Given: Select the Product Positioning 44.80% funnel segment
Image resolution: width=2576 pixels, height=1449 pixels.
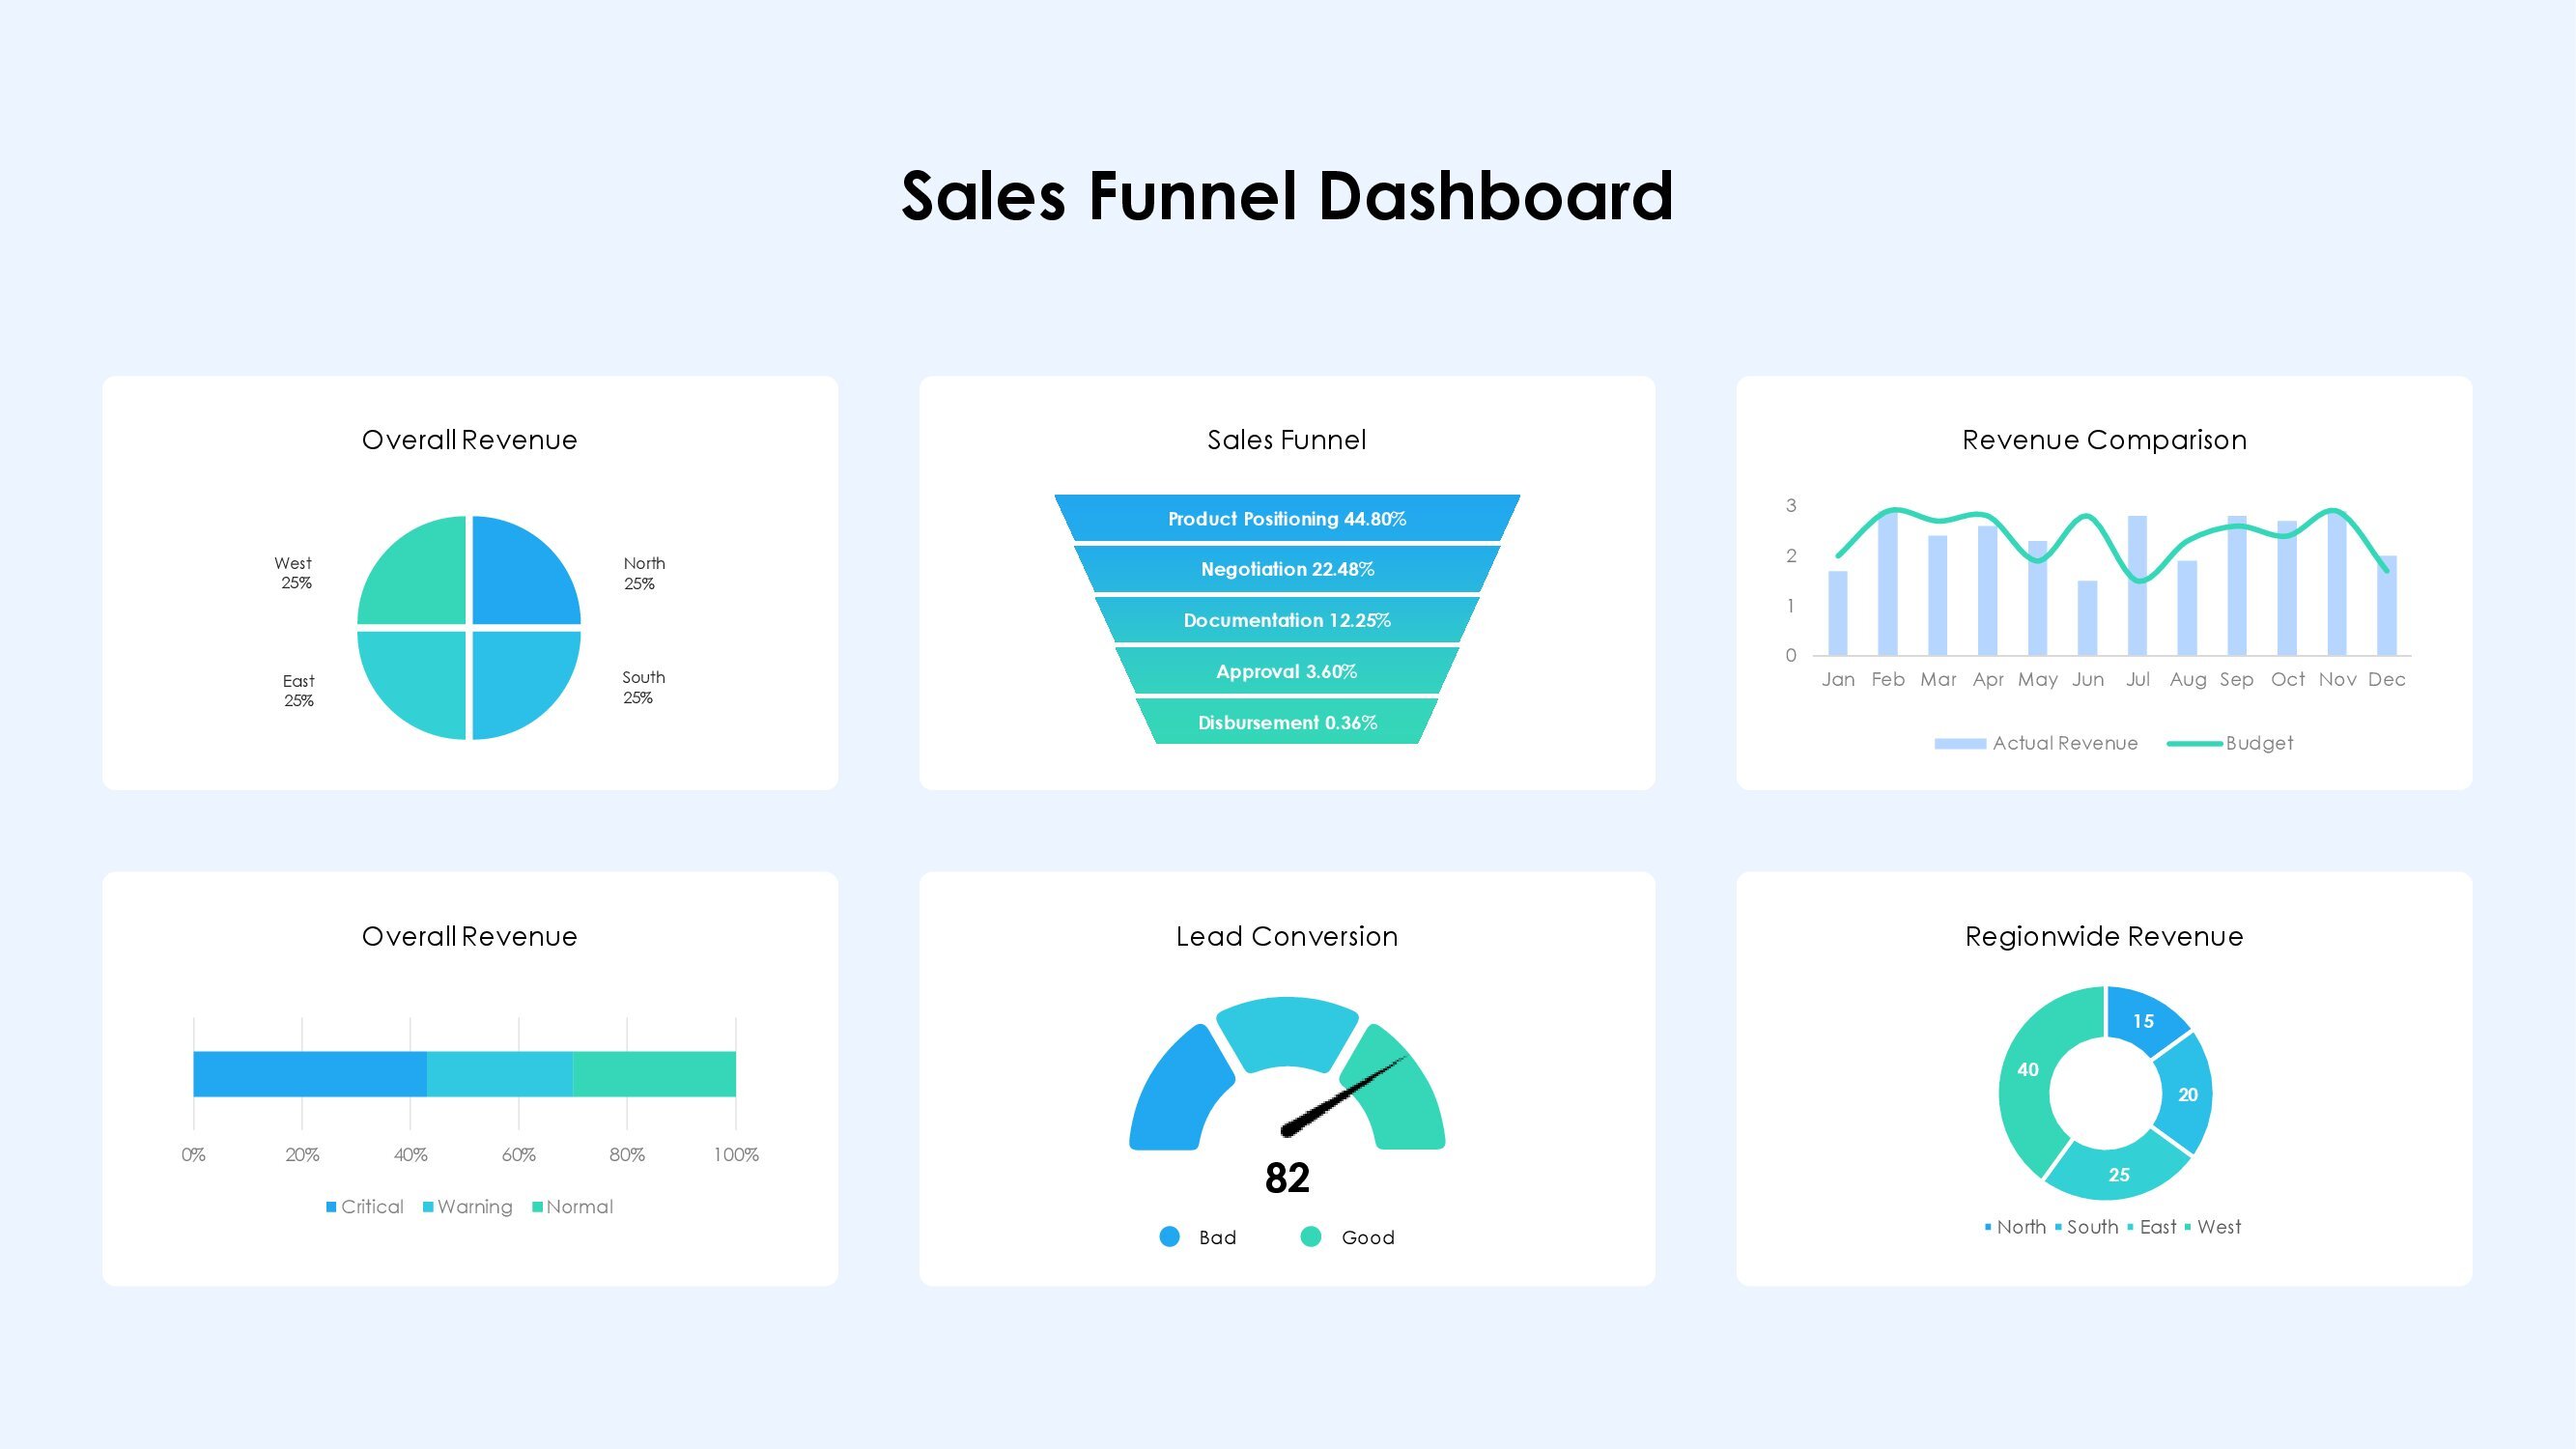Looking at the screenshot, I should click(x=1288, y=519).
